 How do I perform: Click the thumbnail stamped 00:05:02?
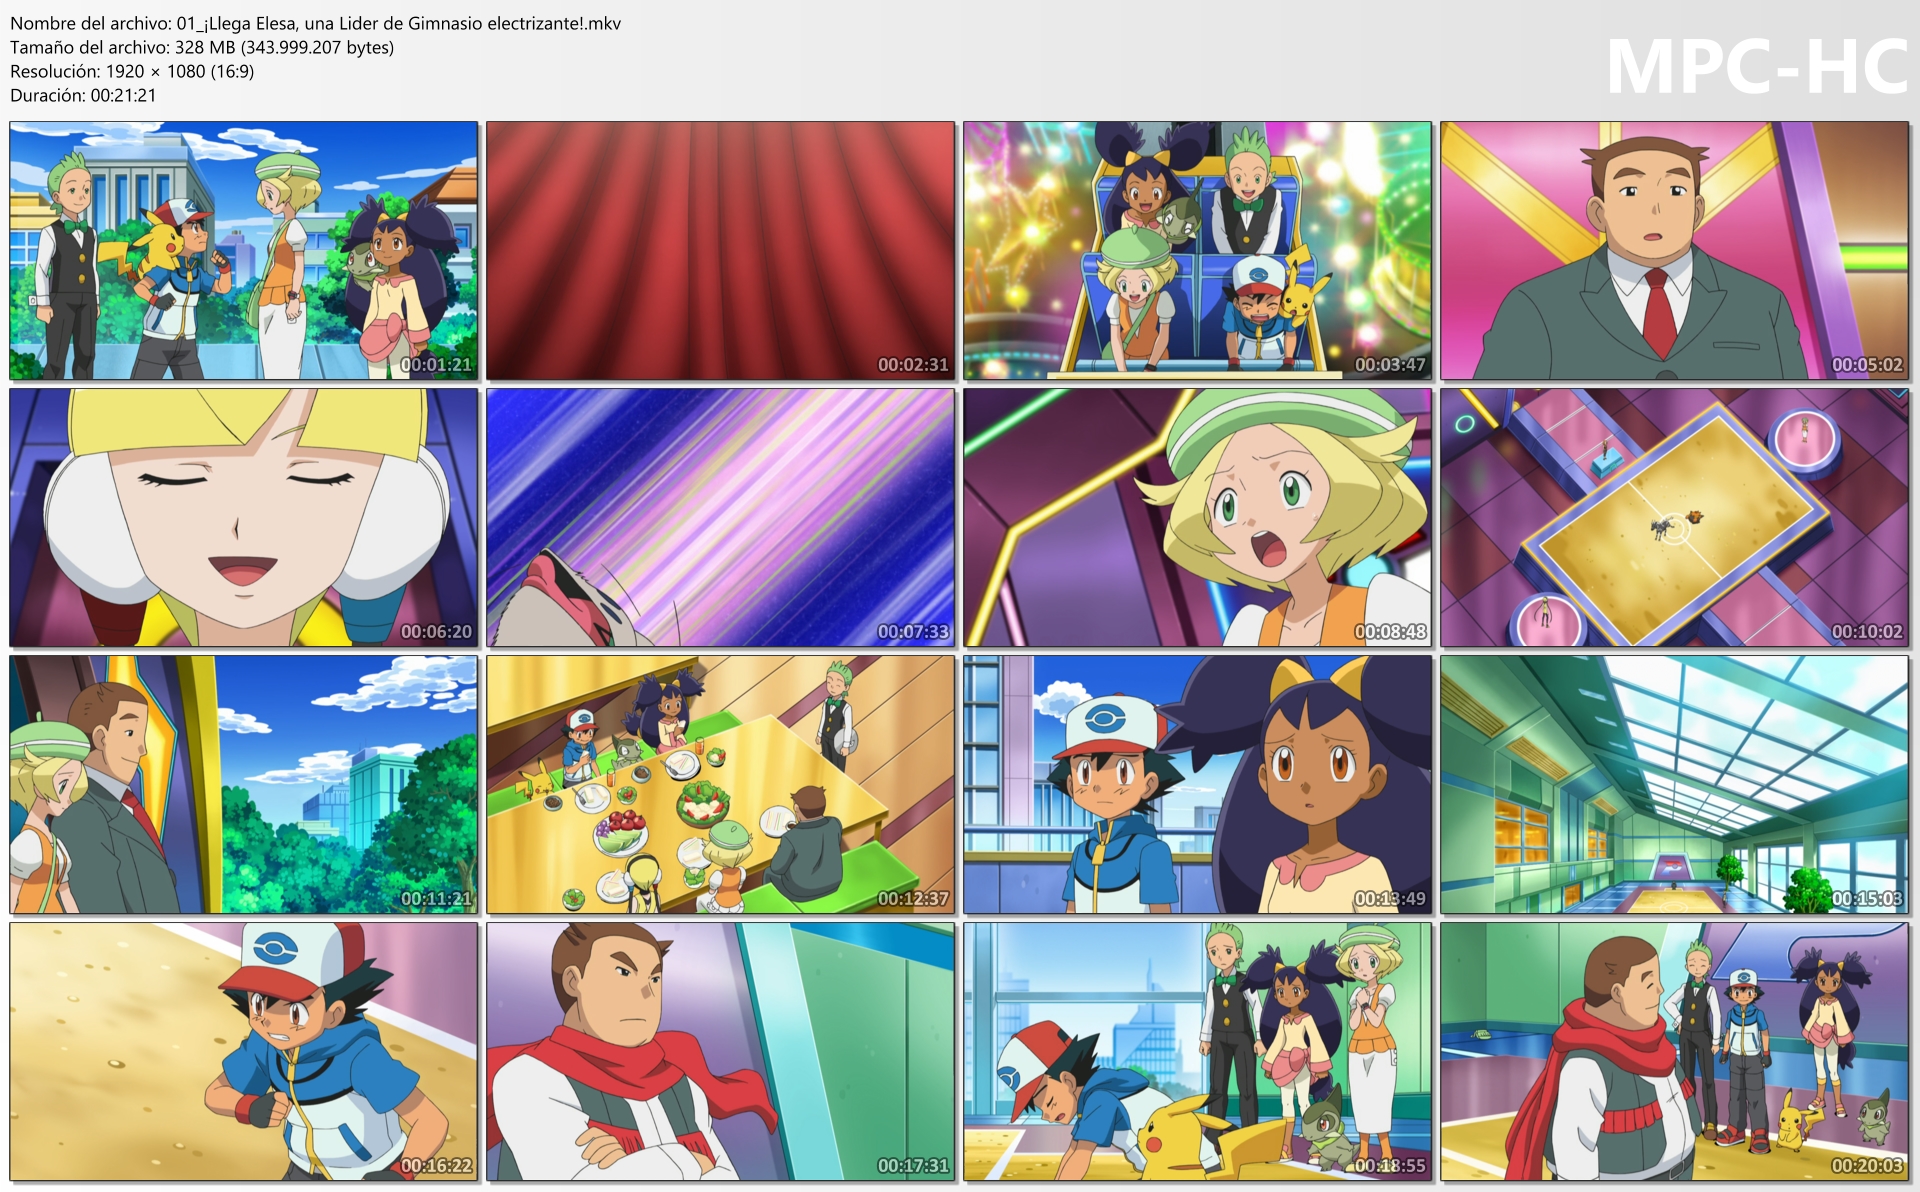(1675, 251)
